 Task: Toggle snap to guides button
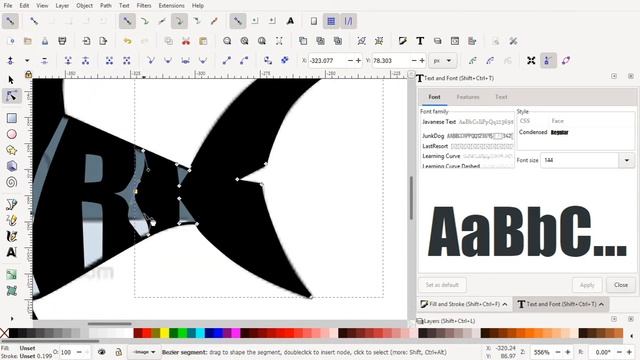coord(348,21)
